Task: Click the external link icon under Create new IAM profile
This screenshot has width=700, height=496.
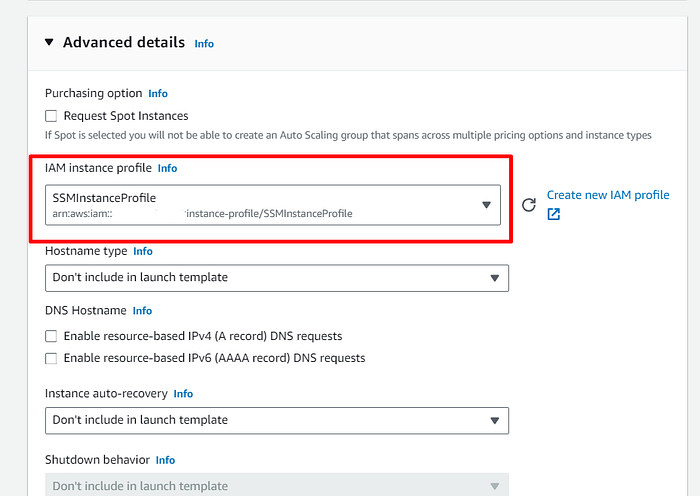Action: pos(554,214)
